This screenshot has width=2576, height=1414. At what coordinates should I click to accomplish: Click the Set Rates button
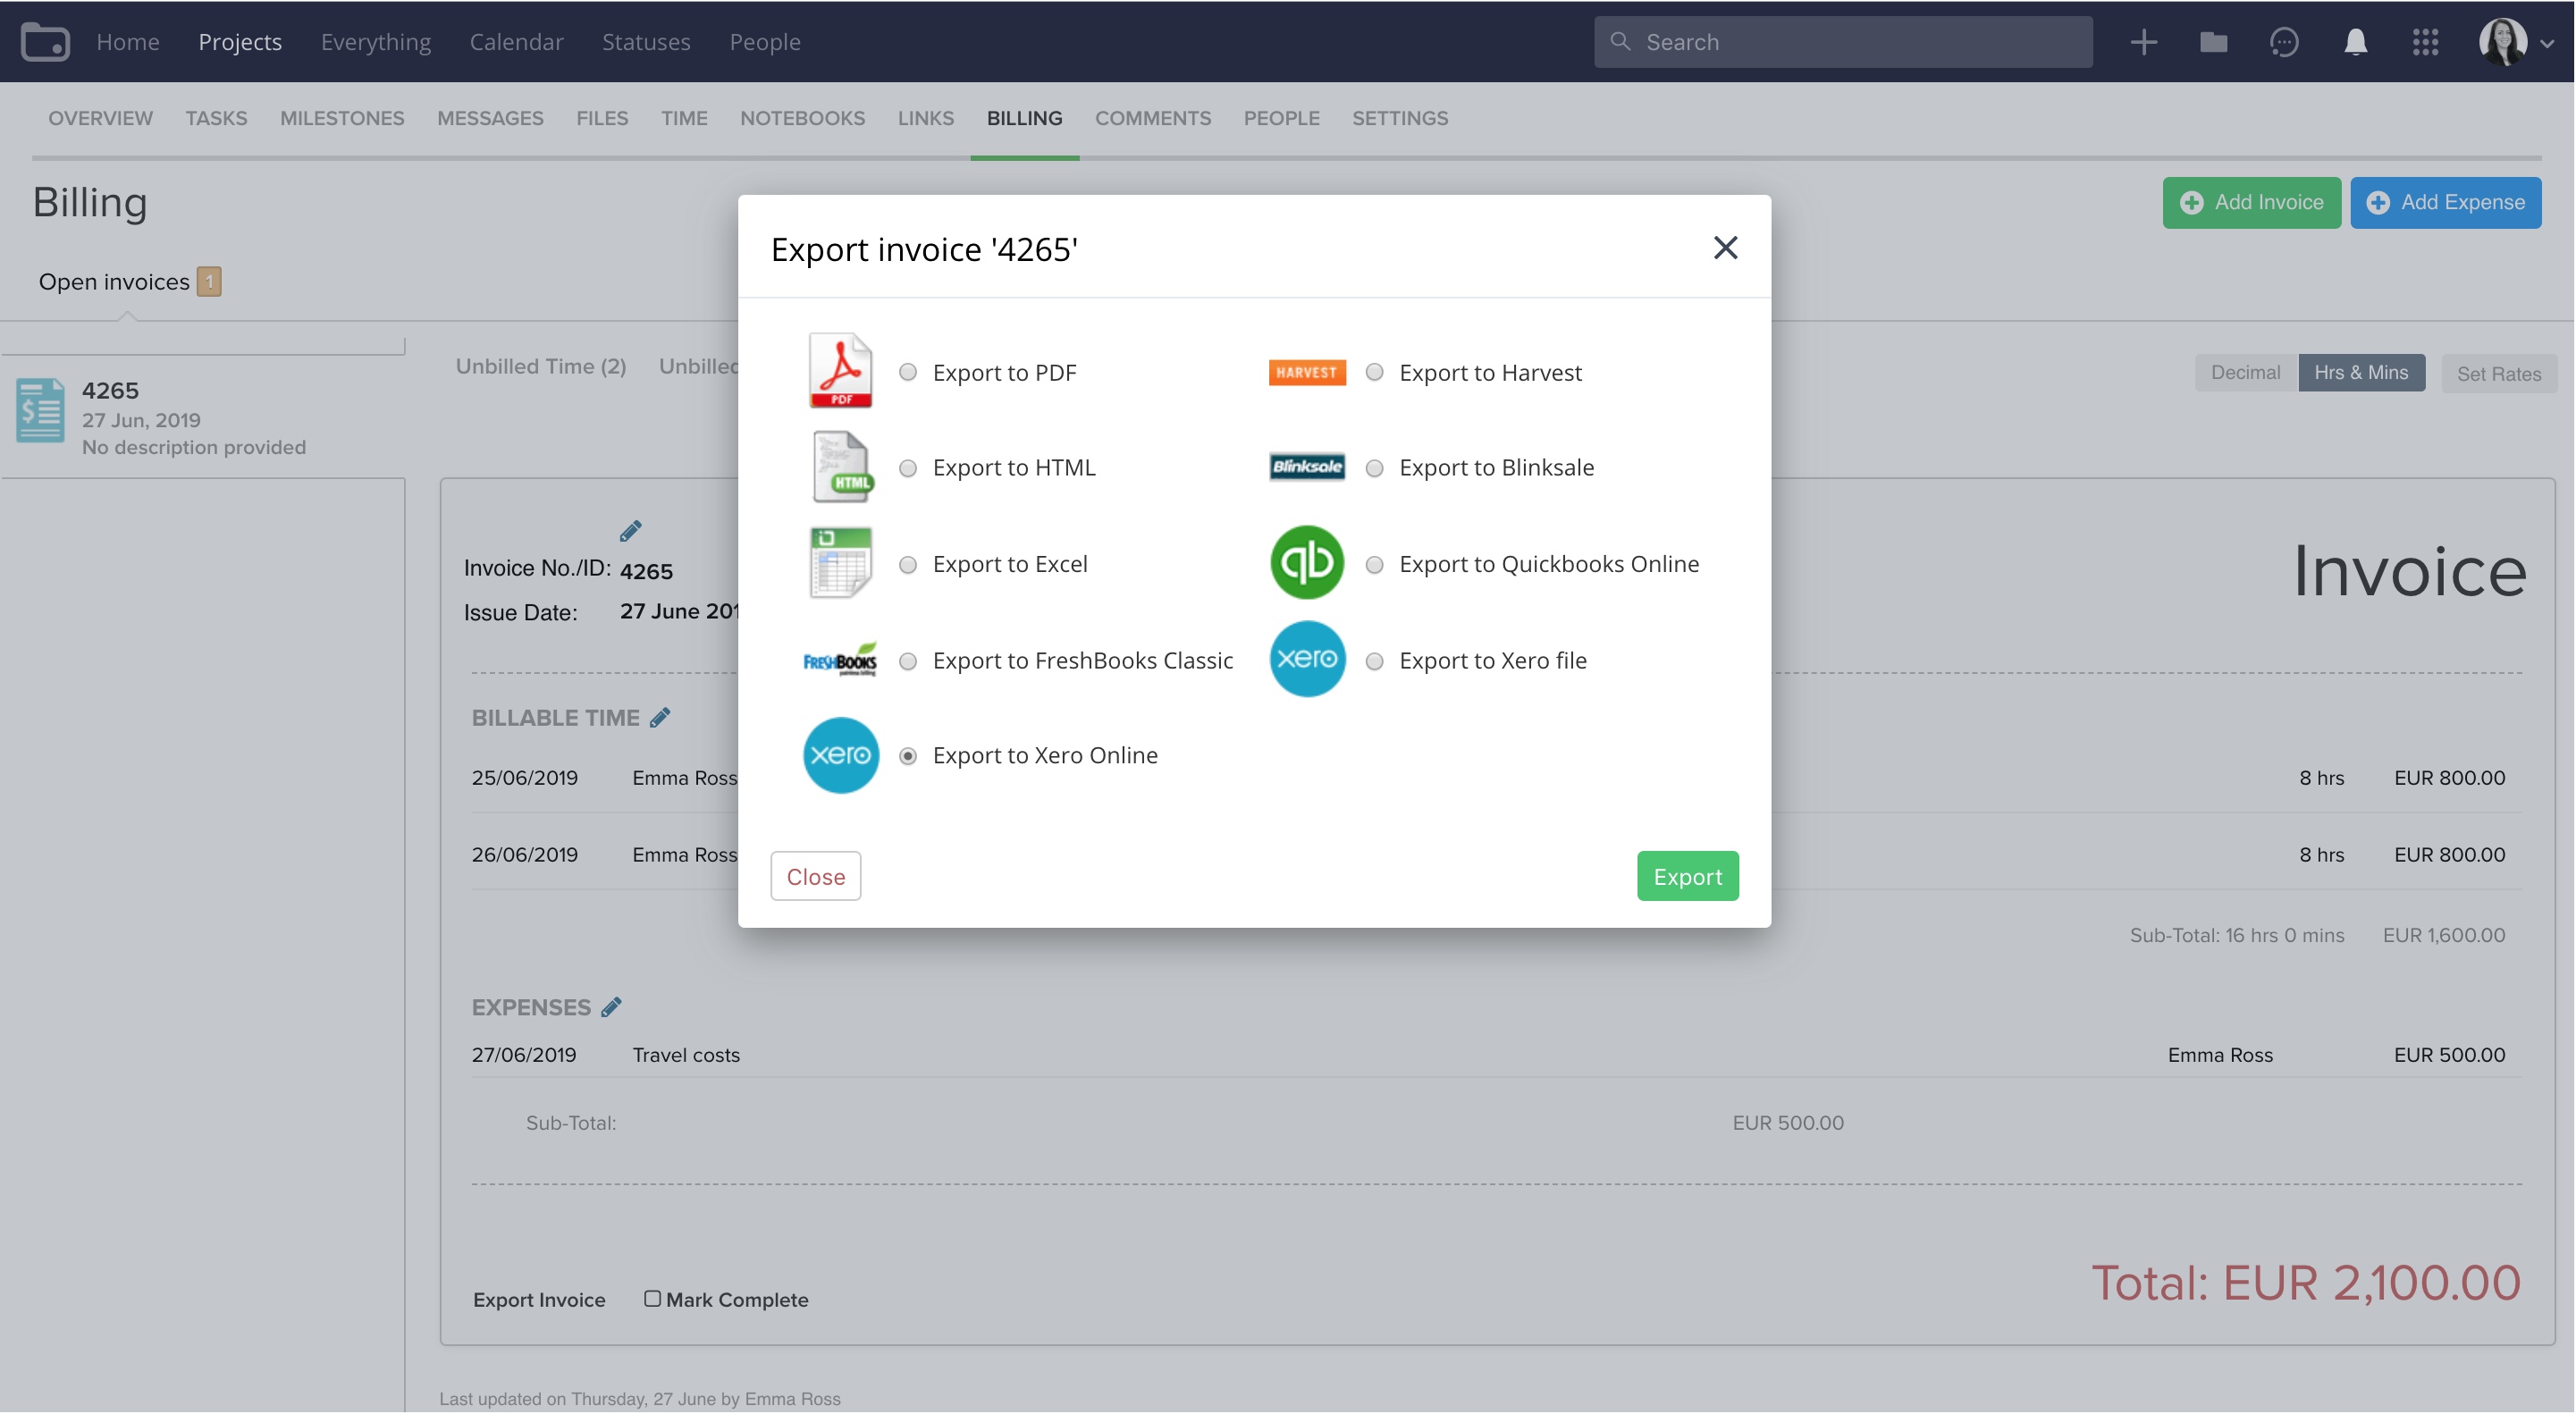pyautogui.click(x=2498, y=373)
